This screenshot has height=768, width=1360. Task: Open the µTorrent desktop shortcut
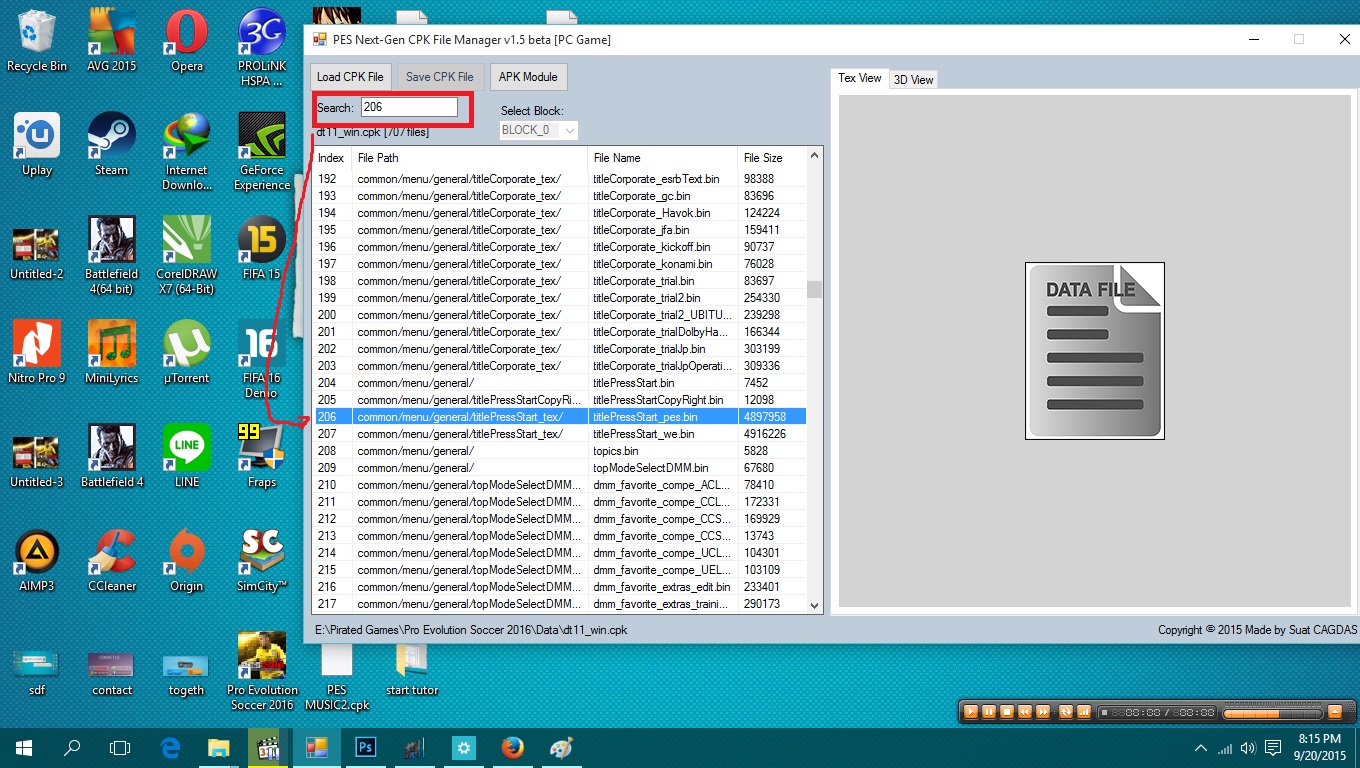pos(187,352)
